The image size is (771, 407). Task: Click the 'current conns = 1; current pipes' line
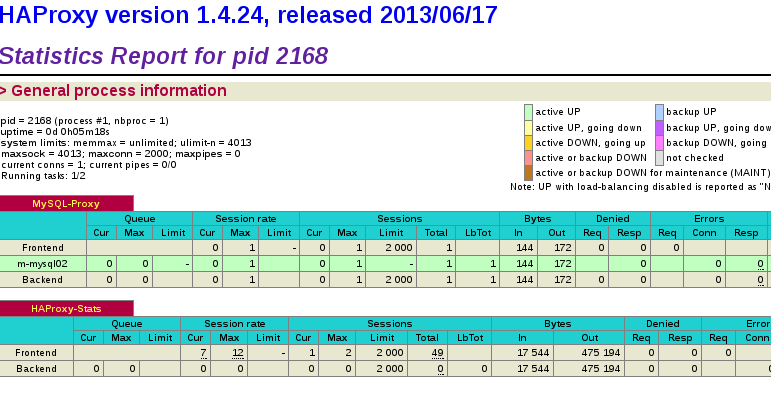point(89,165)
